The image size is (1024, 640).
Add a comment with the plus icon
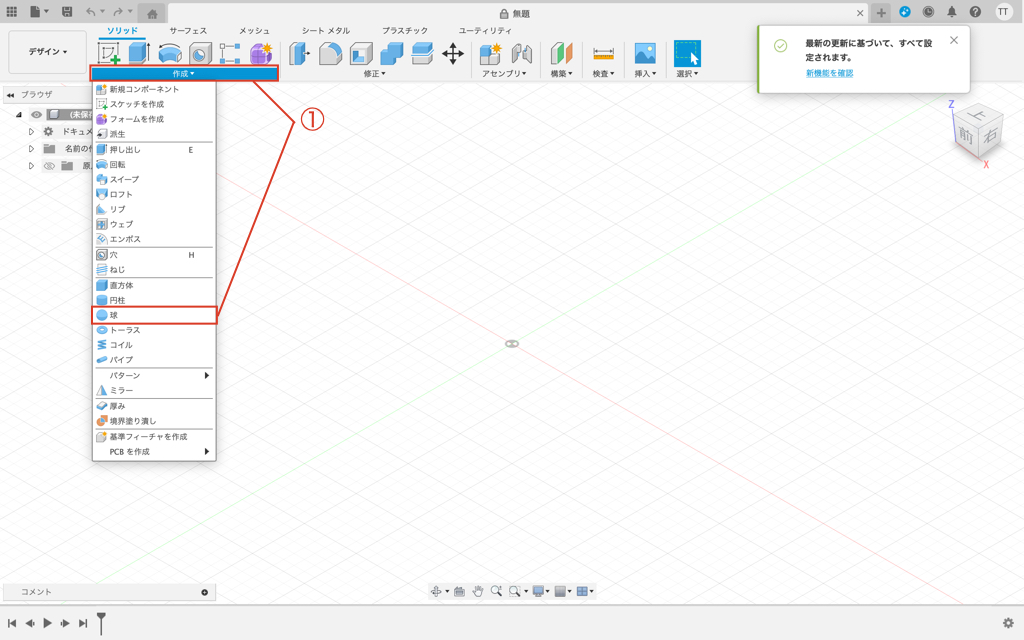point(204,592)
